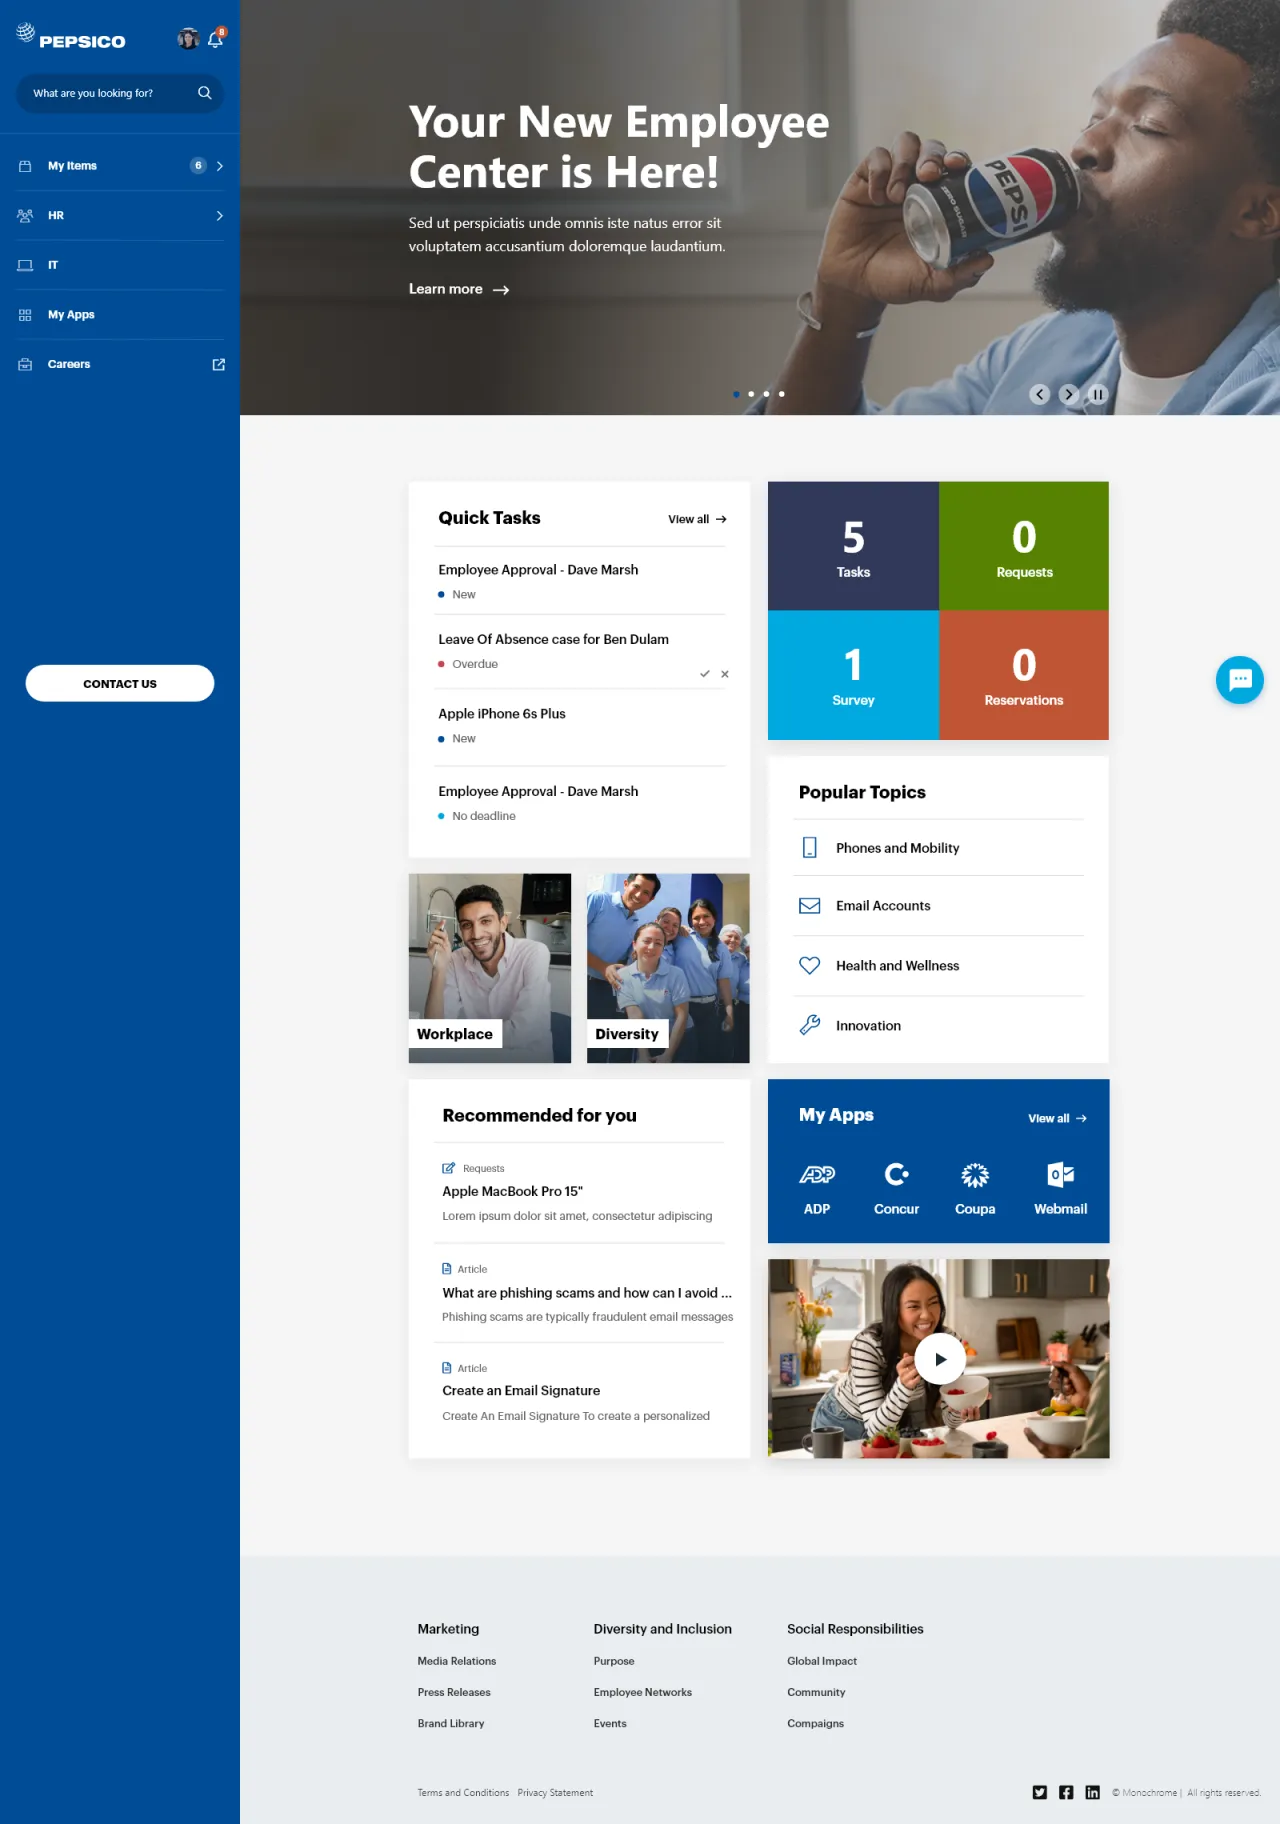Screen dimensions: 1280x1824
Task: Open Apple iPhone 6s Plus task
Action: click(x=502, y=714)
